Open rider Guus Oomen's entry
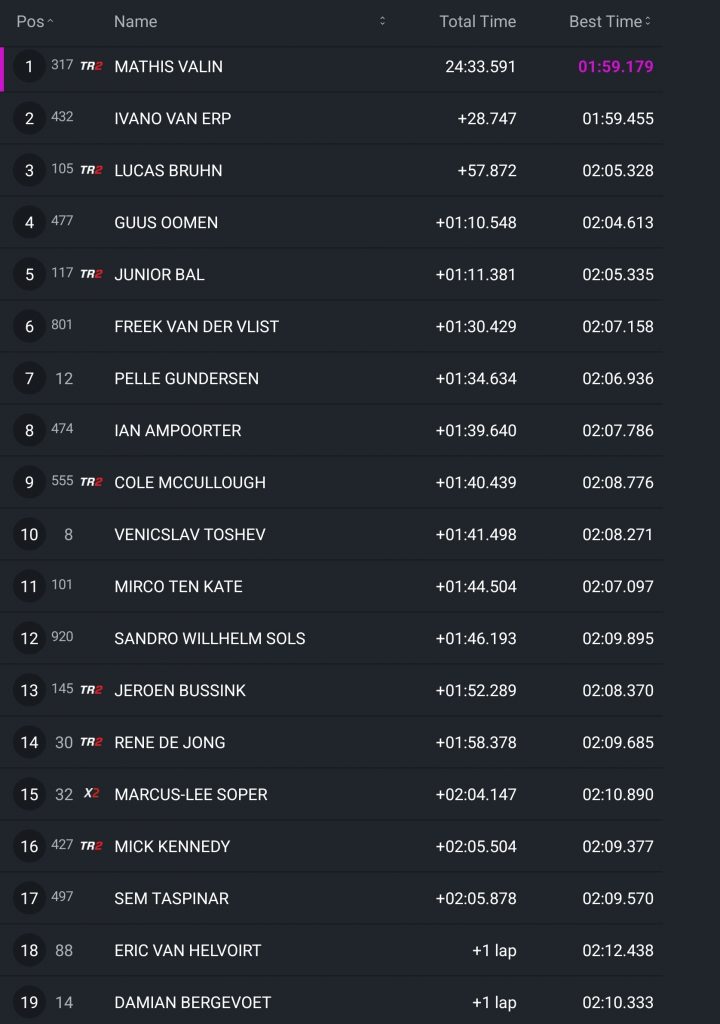The height and width of the screenshot is (1024, 720). click(x=166, y=222)
